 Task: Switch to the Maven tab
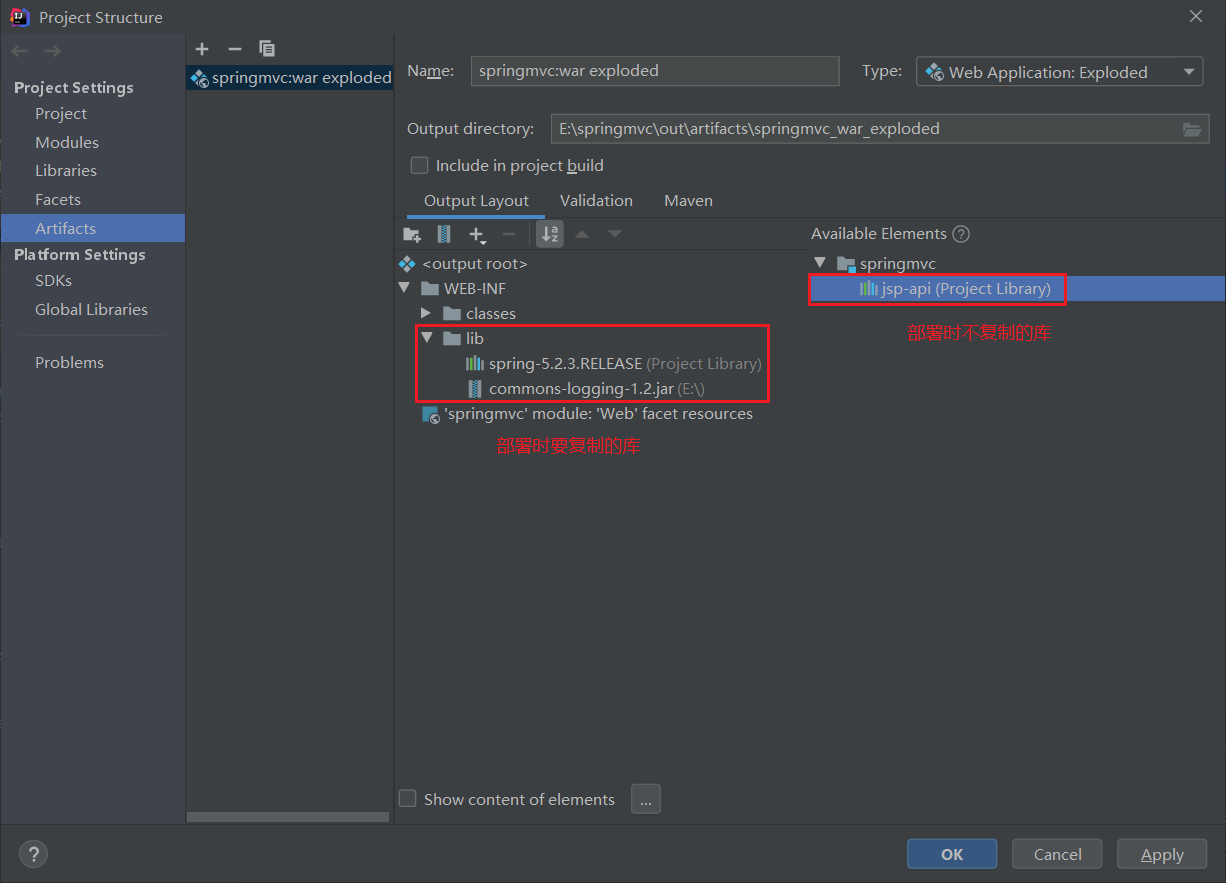pos(688,201)
